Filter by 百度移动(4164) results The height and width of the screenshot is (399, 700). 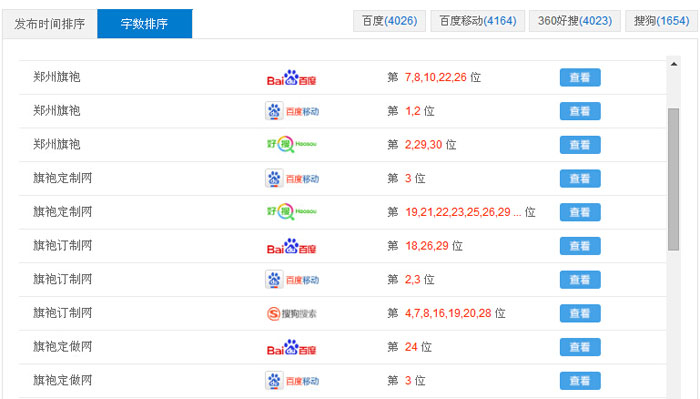(478, 21)
